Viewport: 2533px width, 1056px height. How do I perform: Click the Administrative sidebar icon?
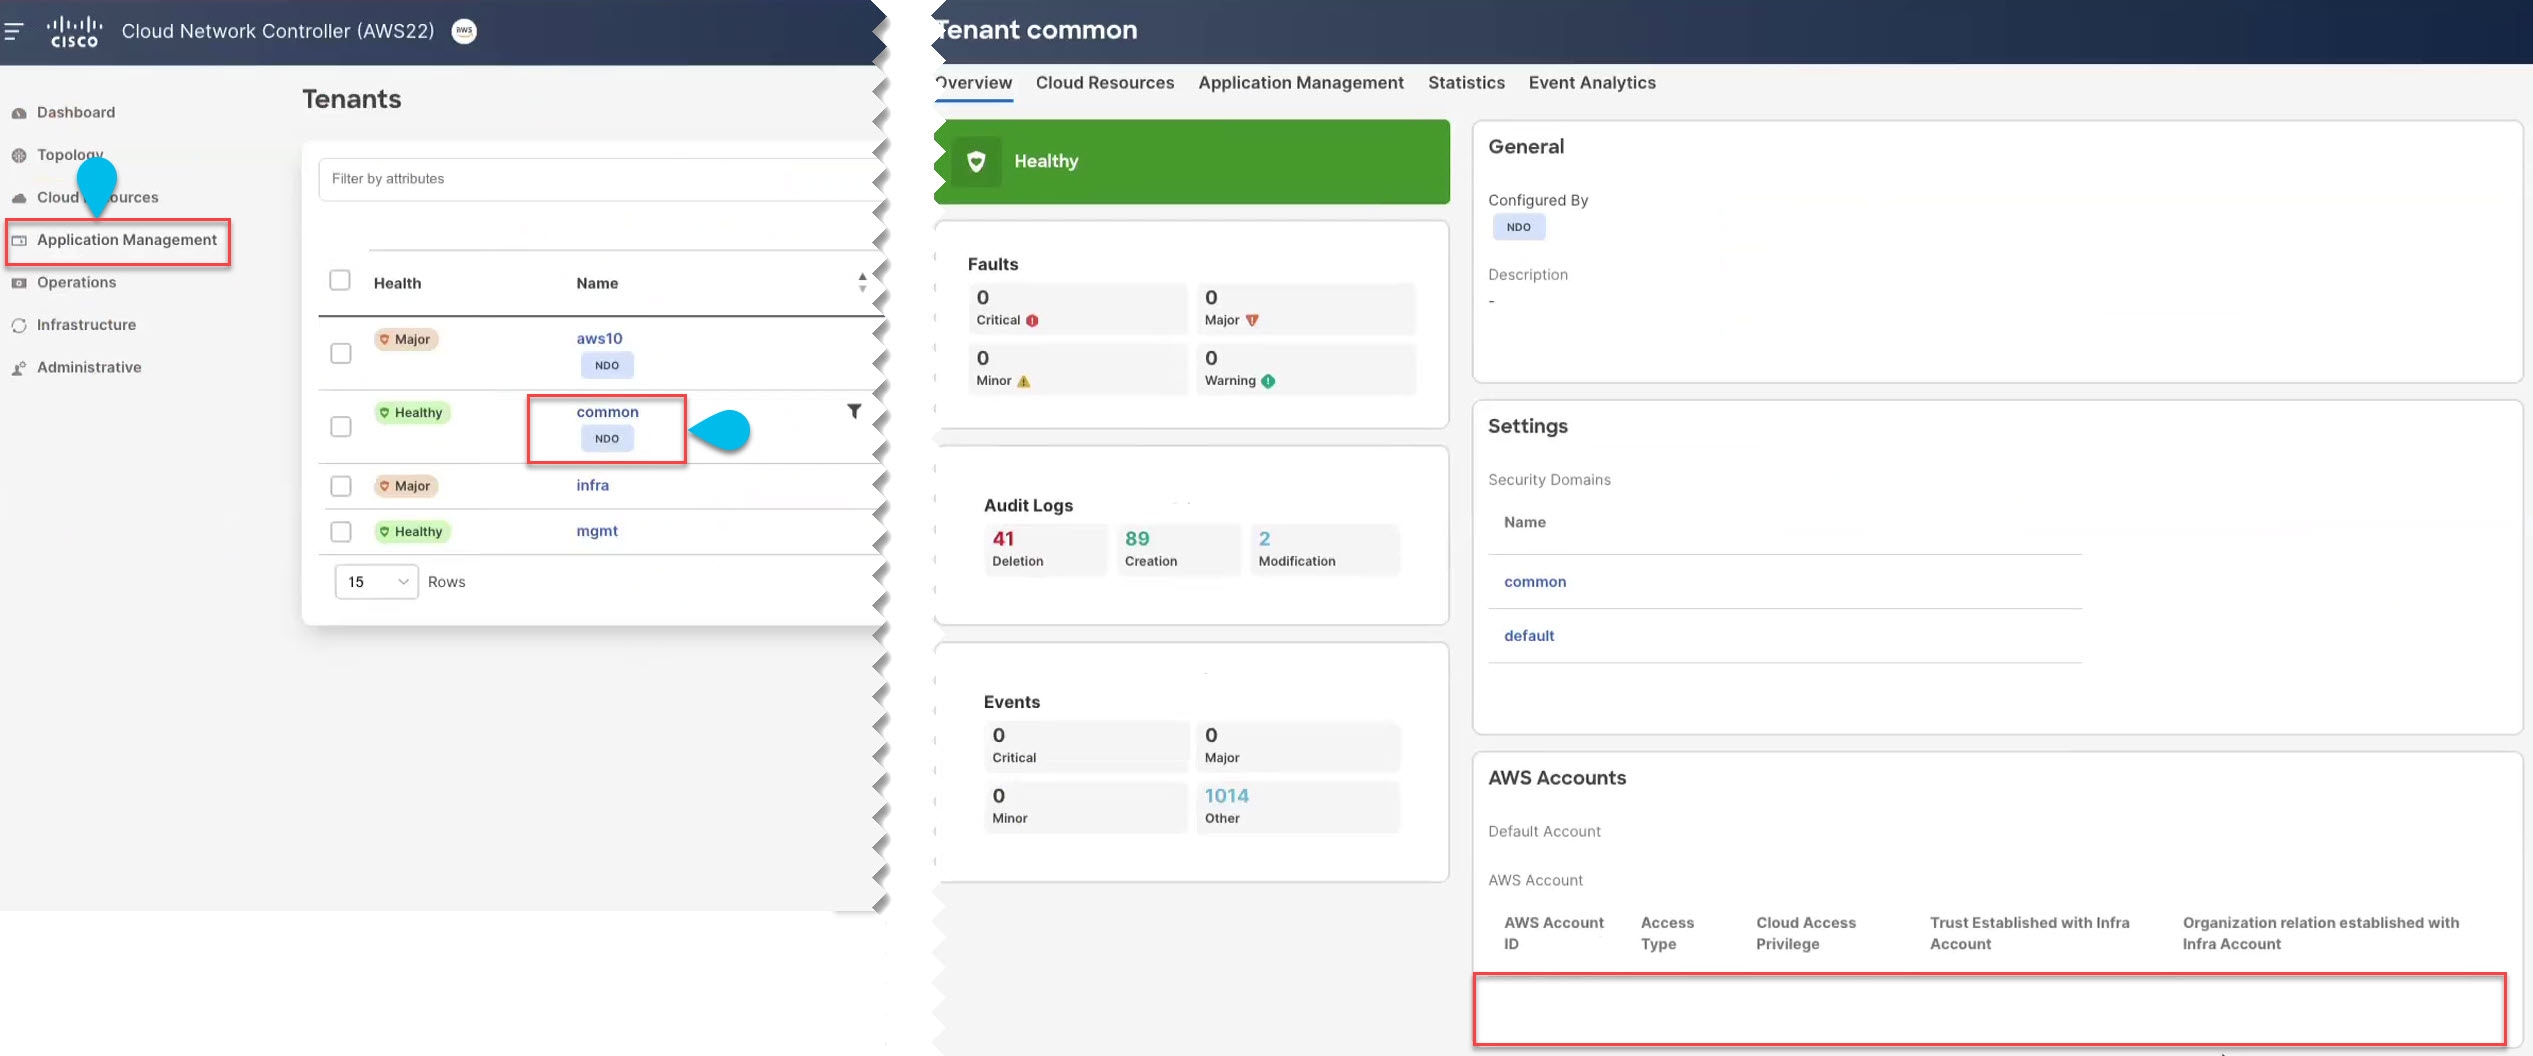pos(19,368)
